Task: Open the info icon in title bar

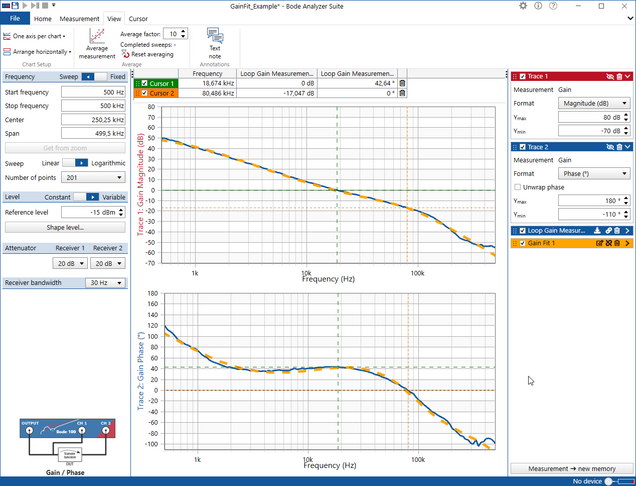Action: coord(538,6)
